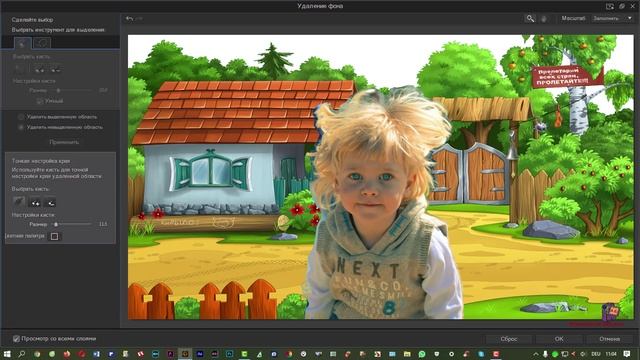The image size is (640, 360).
Task: Click the upper Размер brush size slider
Action: [x=71, y=90]
